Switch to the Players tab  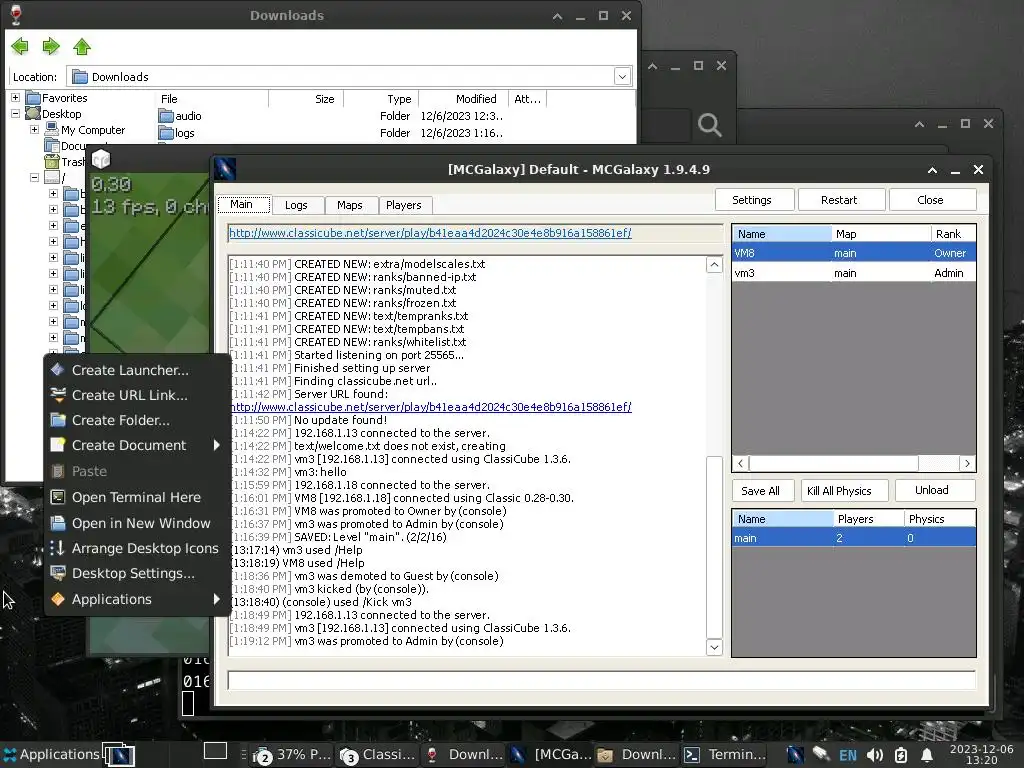404,205
